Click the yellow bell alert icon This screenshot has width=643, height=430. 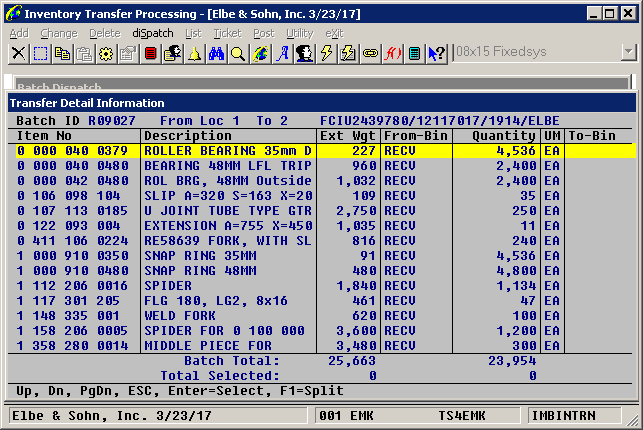pyautogui.click(x=194, y=54)
